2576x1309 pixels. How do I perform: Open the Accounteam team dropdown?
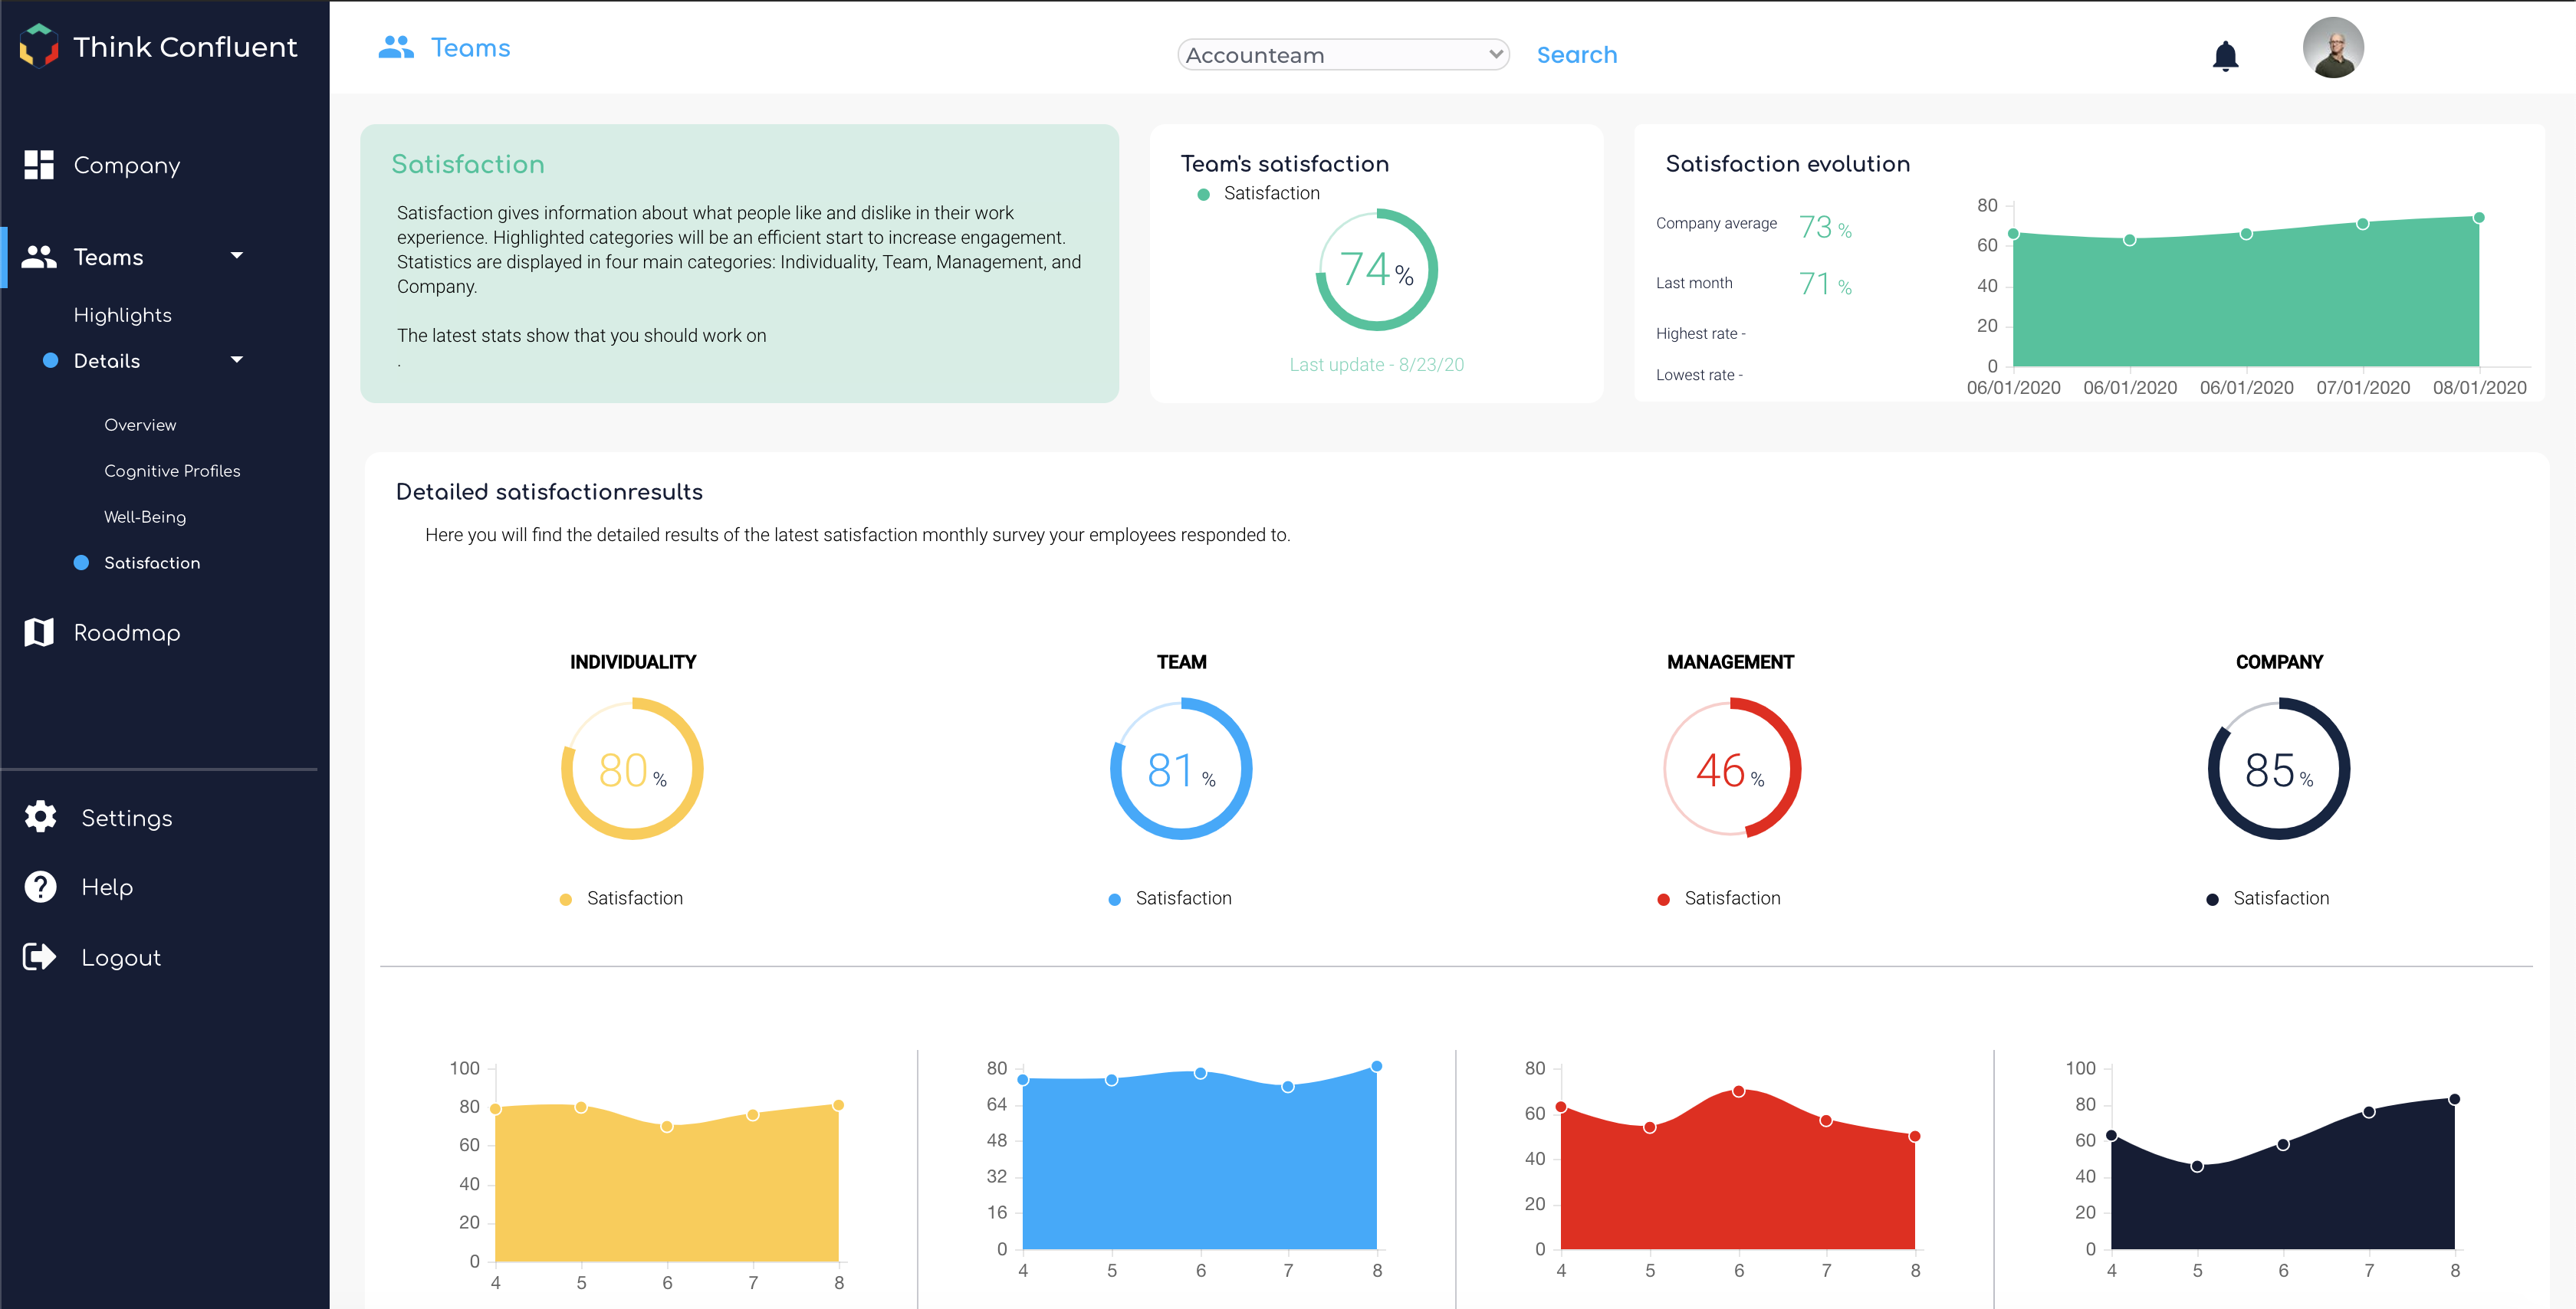[1343, 55]
